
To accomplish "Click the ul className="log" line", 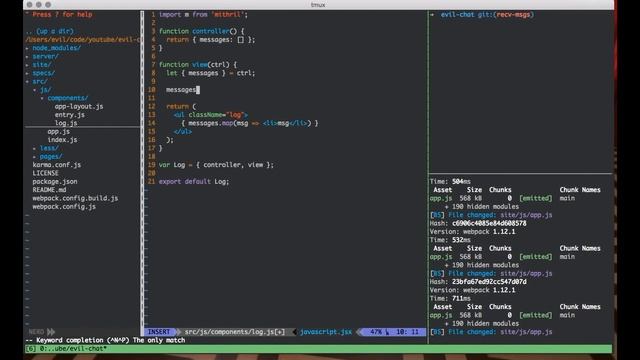I will [211, 115].
